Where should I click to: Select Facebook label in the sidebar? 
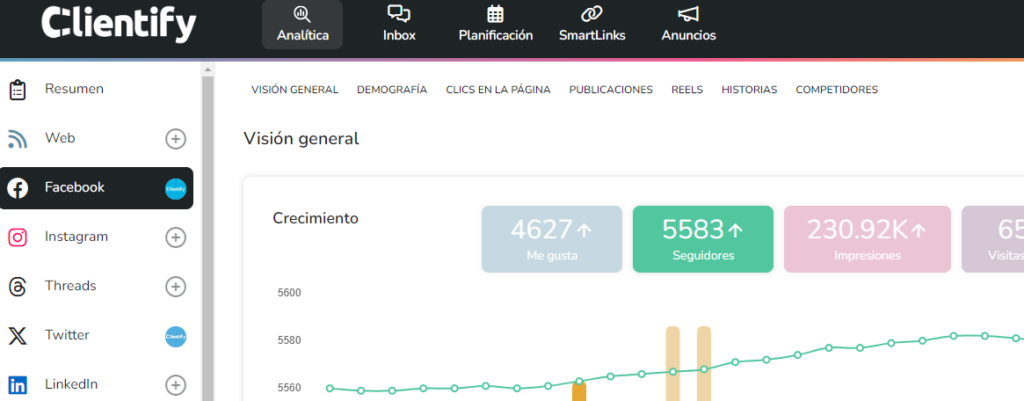74,187
